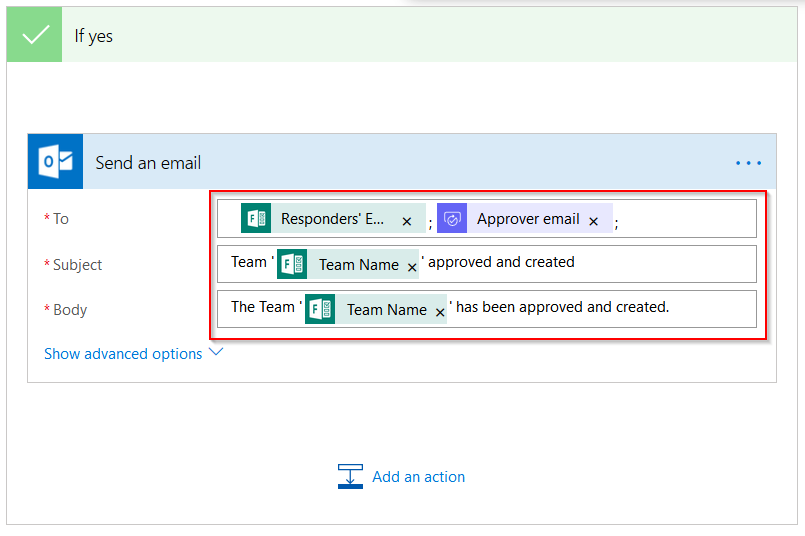Remove Team Name token from Subject
Image resolution: width=805 pixels, height=536 pixels.
point(412,267)
